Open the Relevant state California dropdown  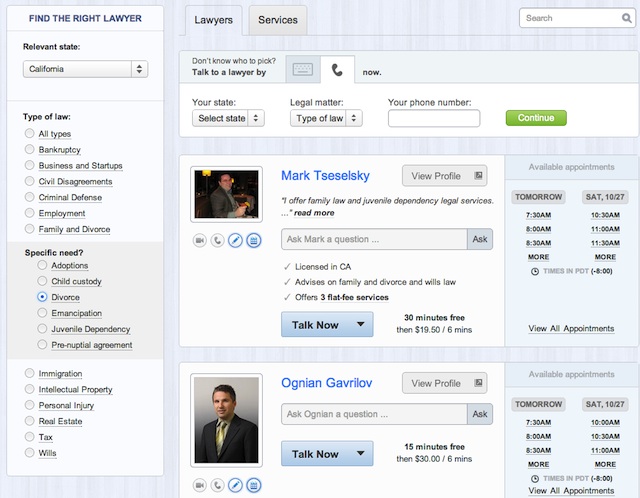pyautogui.click(x=85, y=69)
